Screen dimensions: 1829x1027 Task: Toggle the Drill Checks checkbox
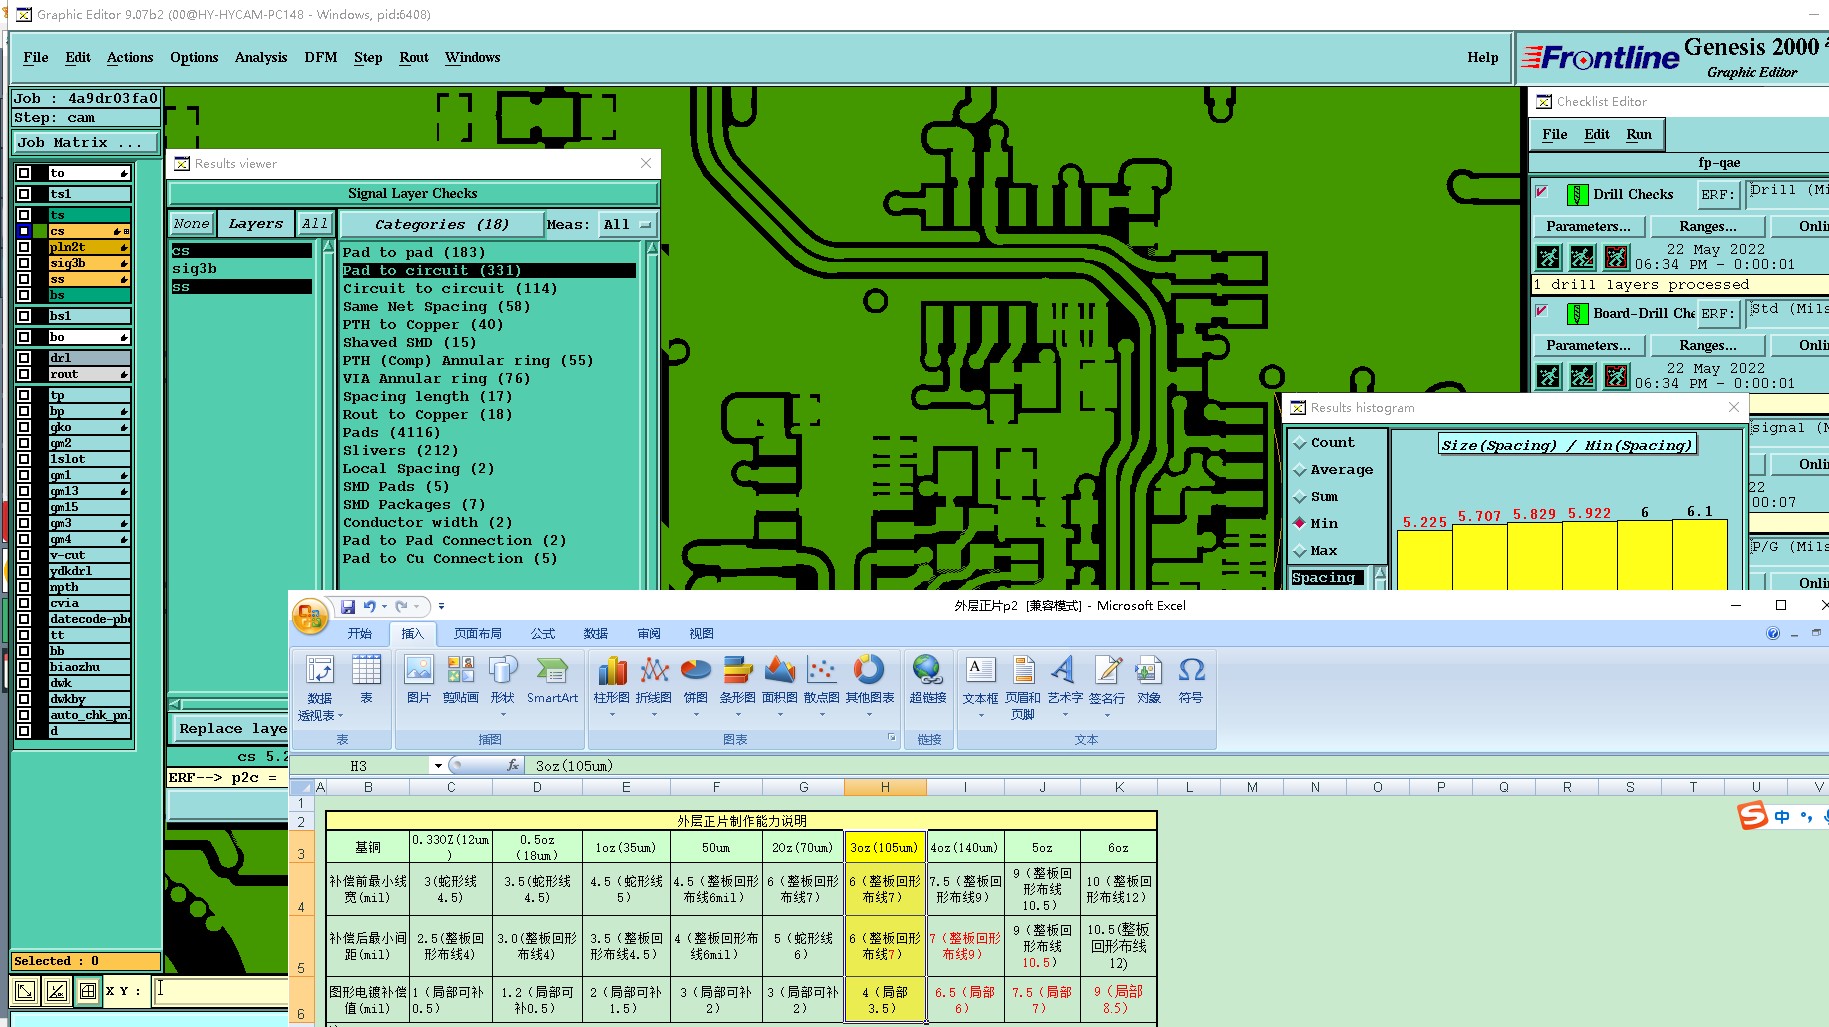click(1542, 192)
